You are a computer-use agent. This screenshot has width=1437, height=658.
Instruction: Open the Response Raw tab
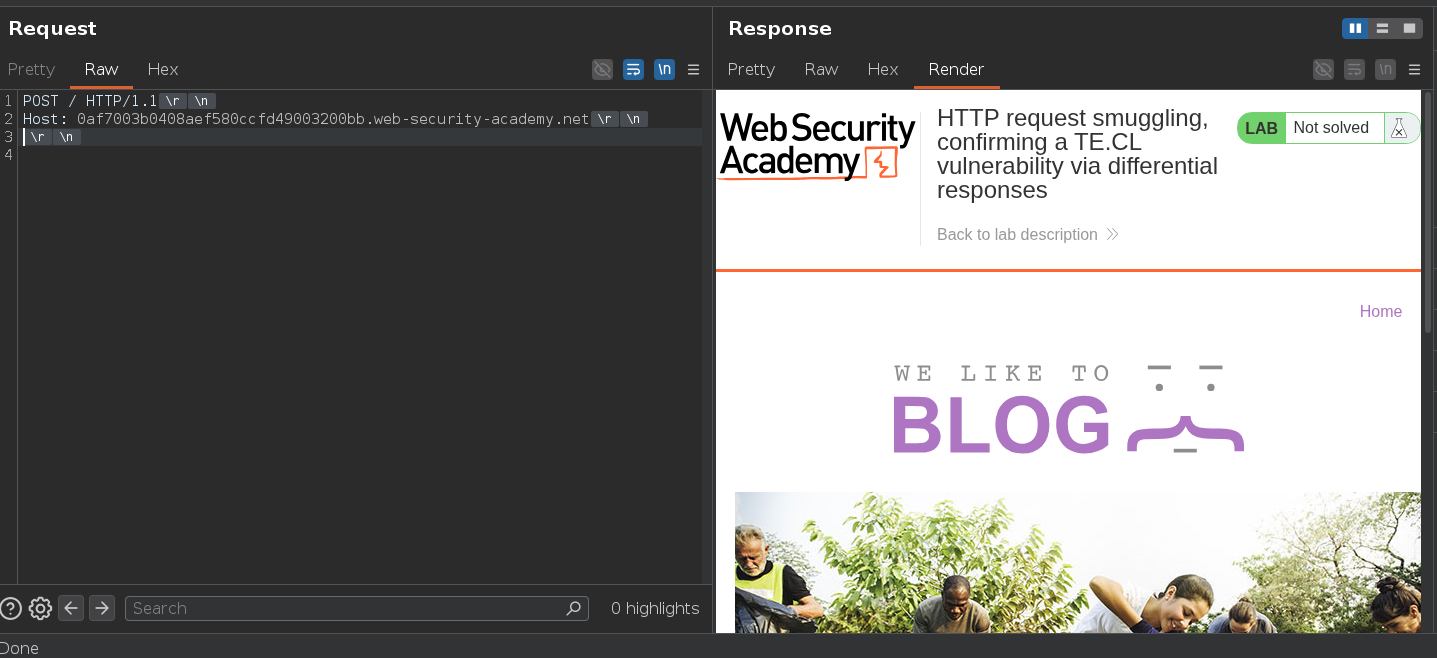coord(821,69)
